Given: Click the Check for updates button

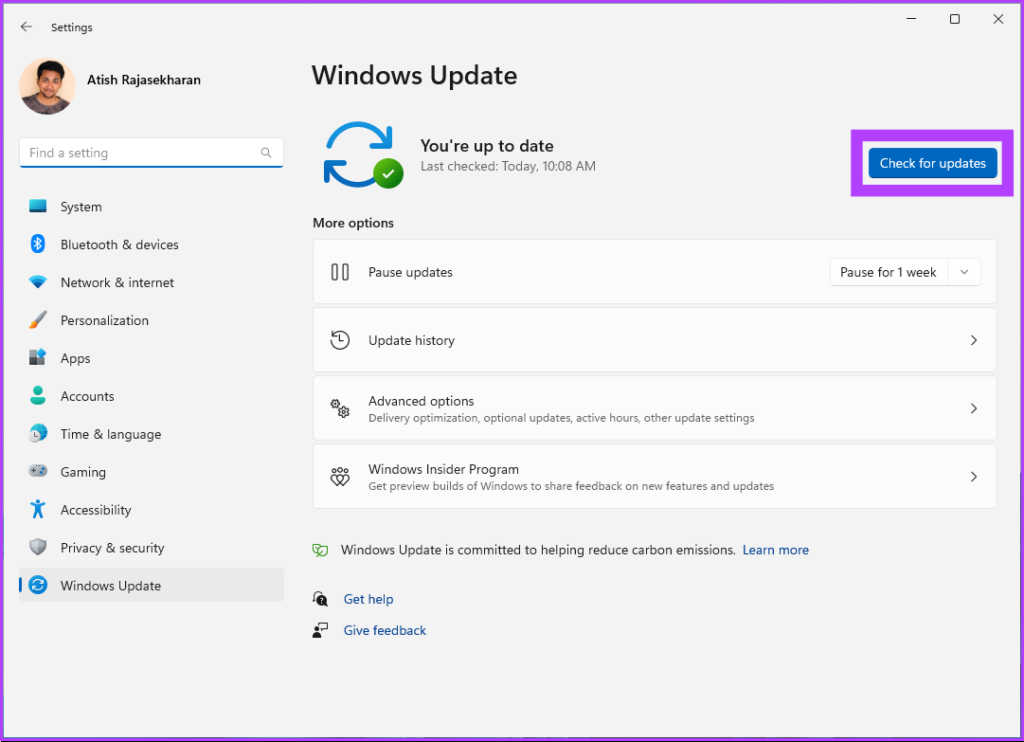Looking at the screenshot, I should [x=932, y=163].
